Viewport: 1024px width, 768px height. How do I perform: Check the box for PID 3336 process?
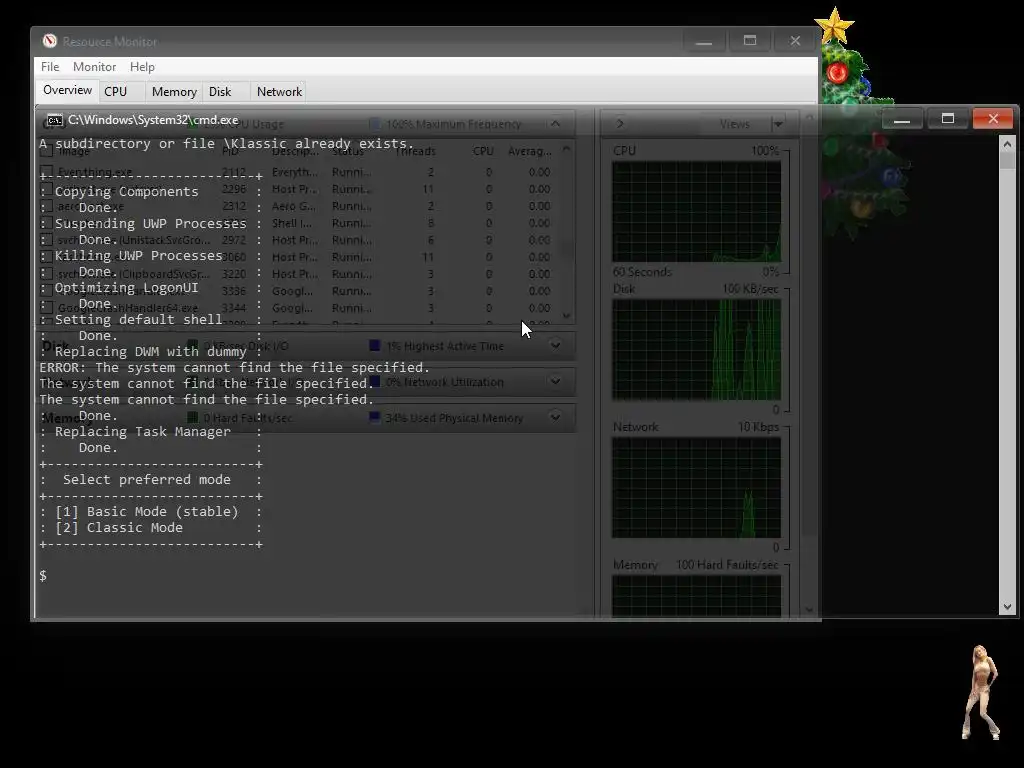(x=46, y=291)
